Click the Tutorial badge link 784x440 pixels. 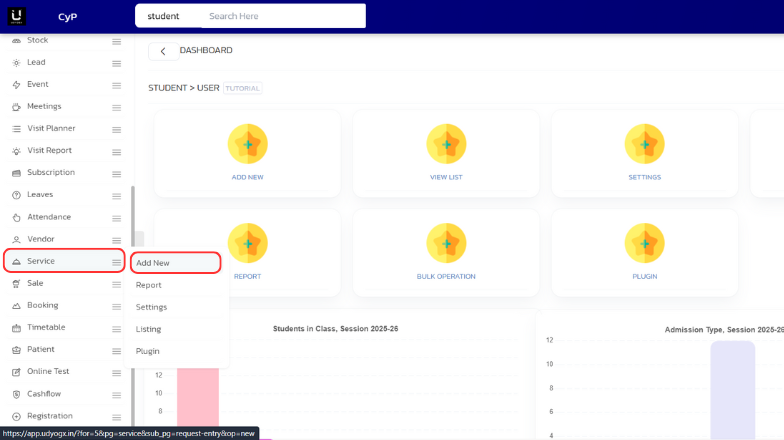click(x=243, y=88)
